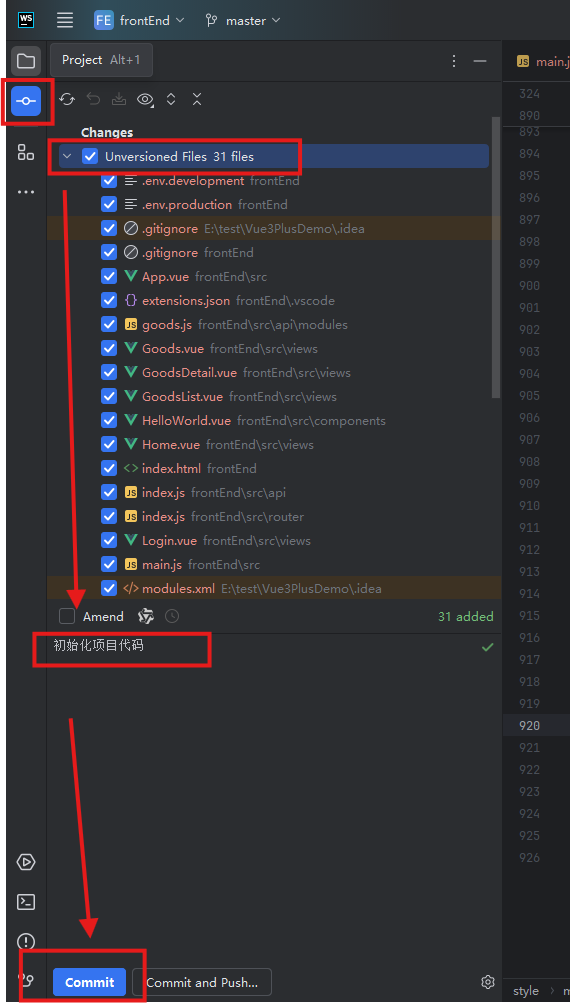The height and width of the screenshot is (1003, 570).
Task: Uncheck Unversioned Files 31 files checkbox
Action: click(x=90, y=156)
